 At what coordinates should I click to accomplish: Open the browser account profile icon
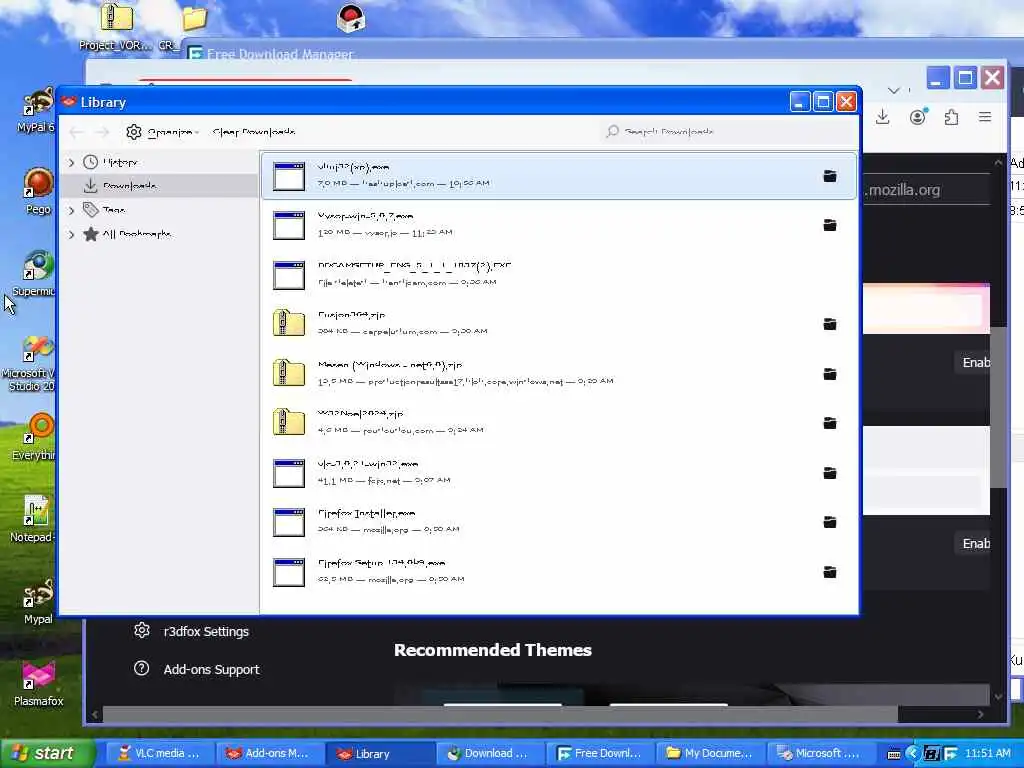tap(918, 117)
